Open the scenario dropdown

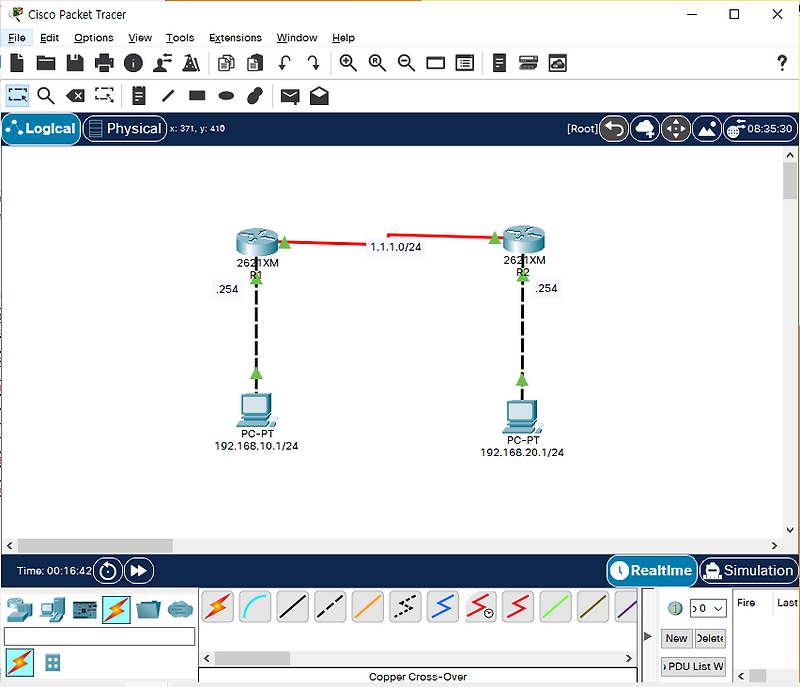click(x=708, y=608)
